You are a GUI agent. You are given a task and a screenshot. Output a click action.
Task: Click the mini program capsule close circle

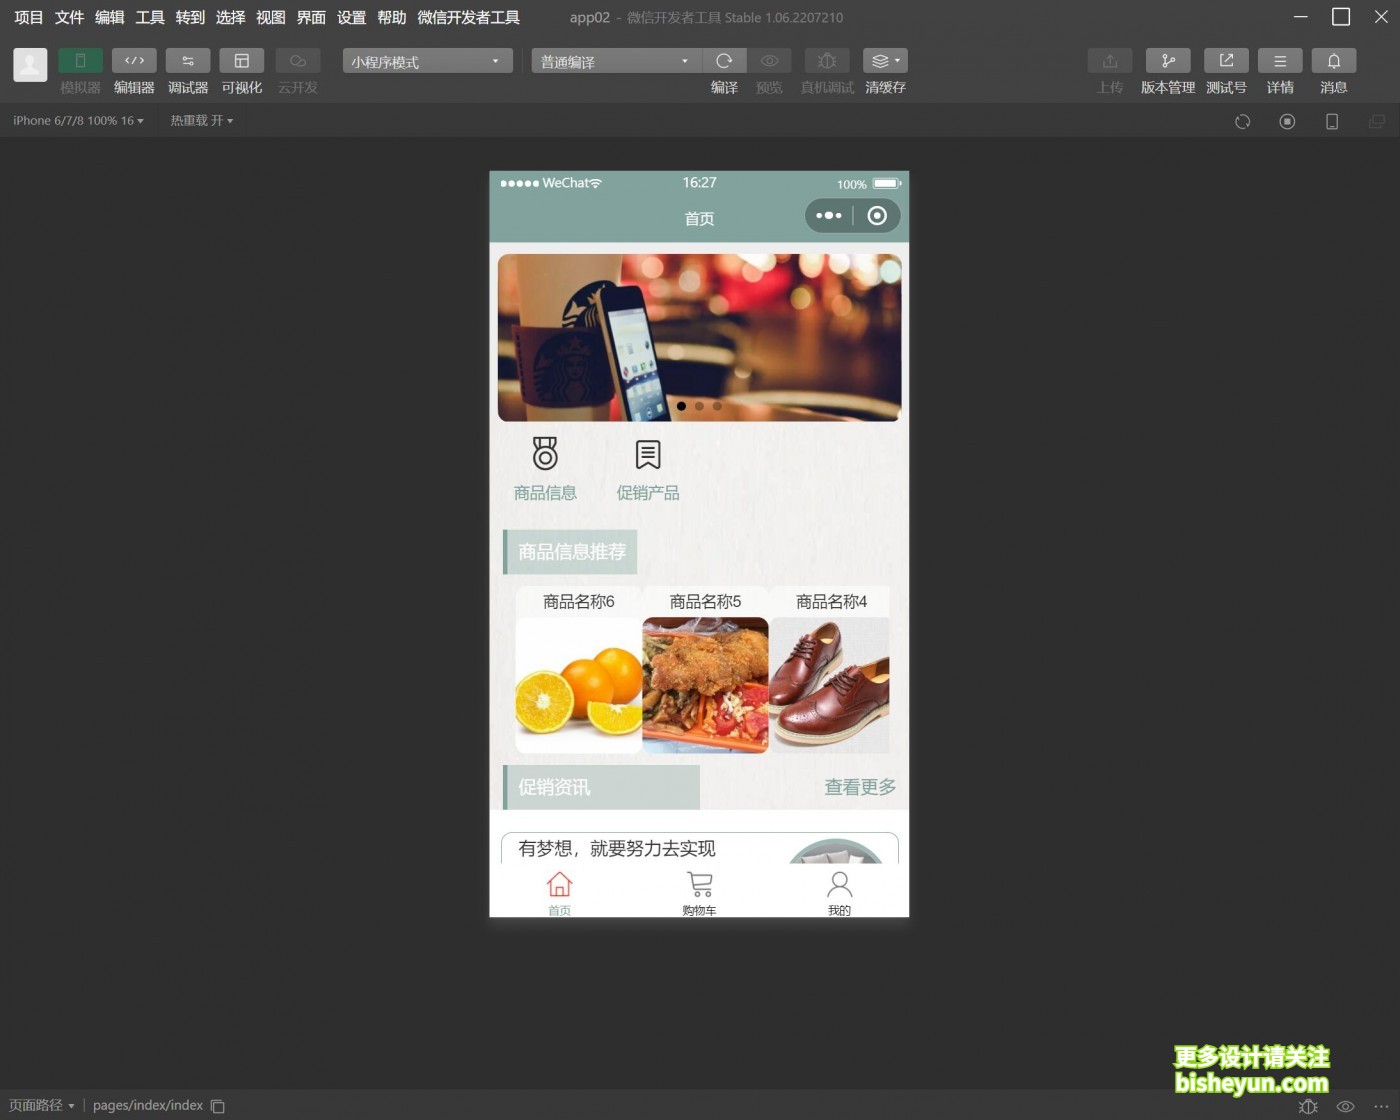point(877,216)
